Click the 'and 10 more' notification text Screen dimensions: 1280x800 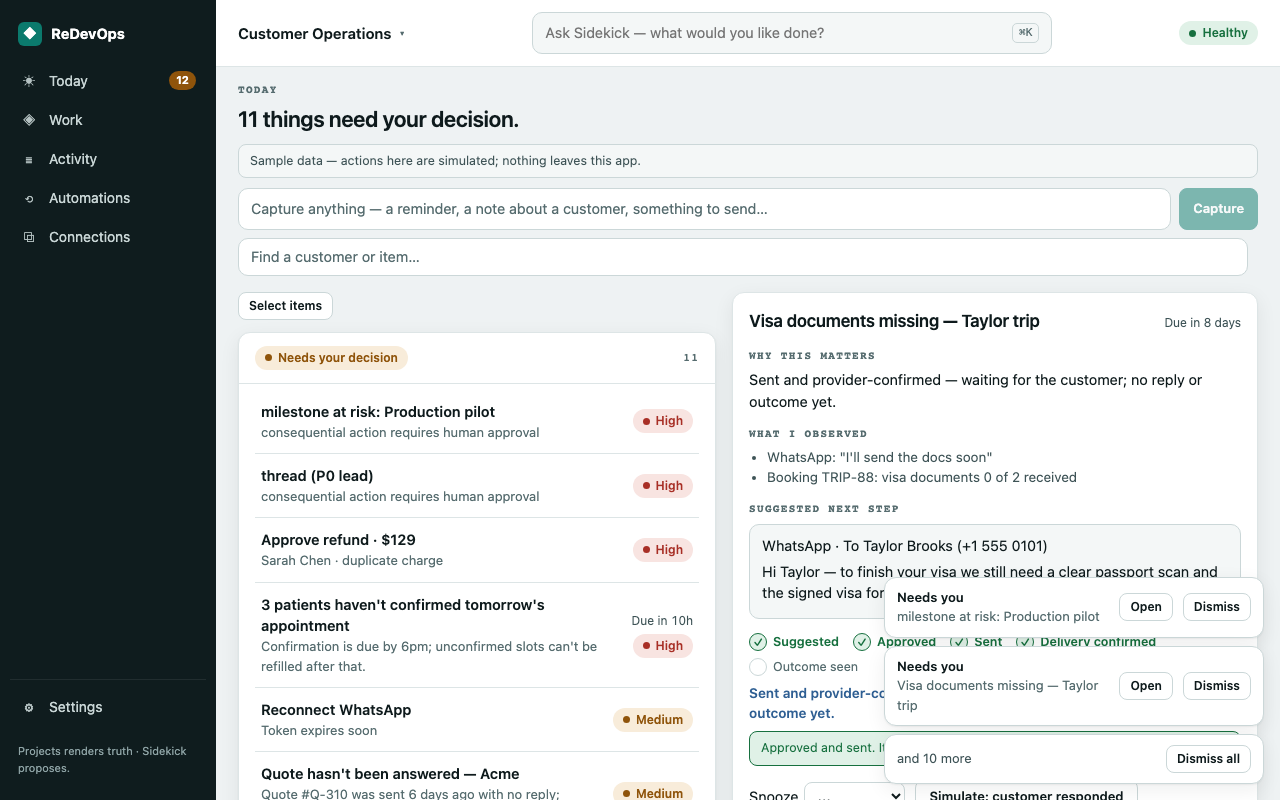934,759
